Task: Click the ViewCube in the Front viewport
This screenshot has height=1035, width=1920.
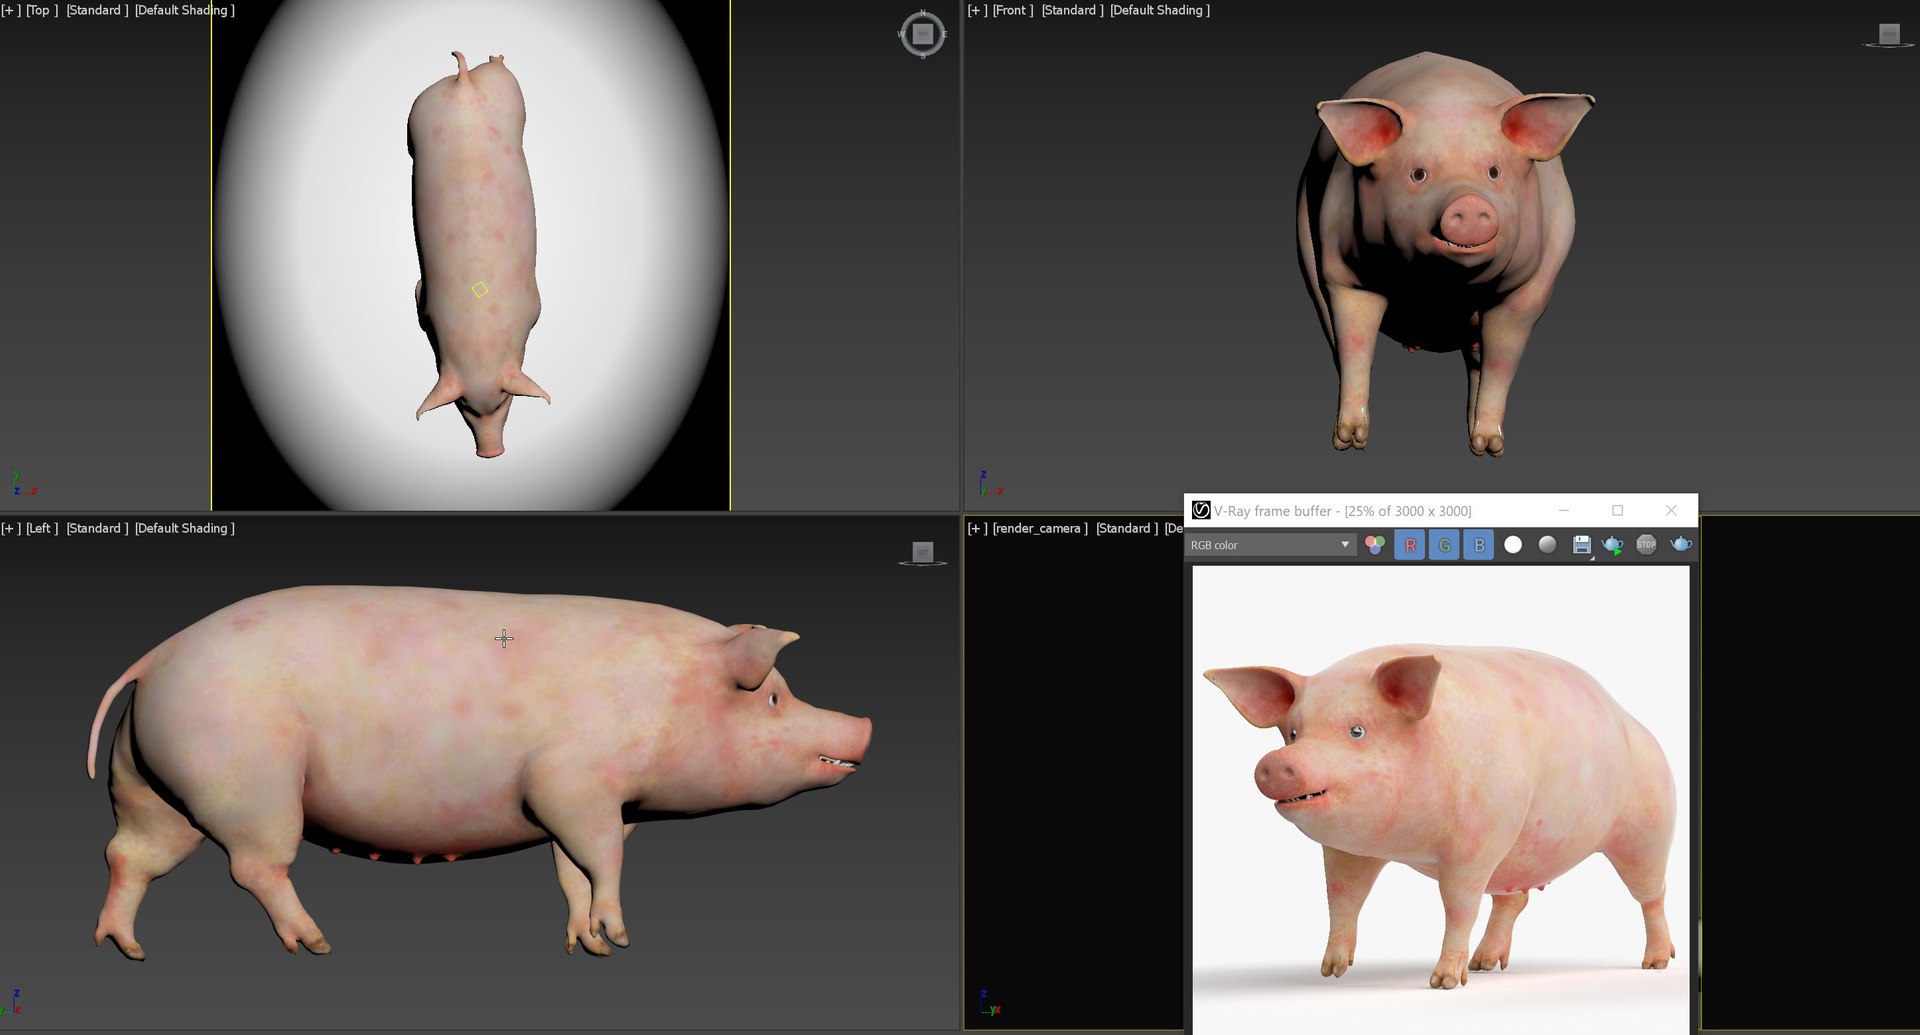Action: pos(1889,35)
